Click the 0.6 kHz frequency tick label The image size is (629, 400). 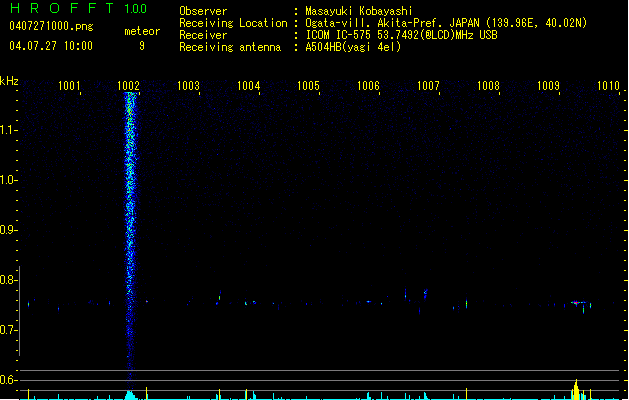8,380
